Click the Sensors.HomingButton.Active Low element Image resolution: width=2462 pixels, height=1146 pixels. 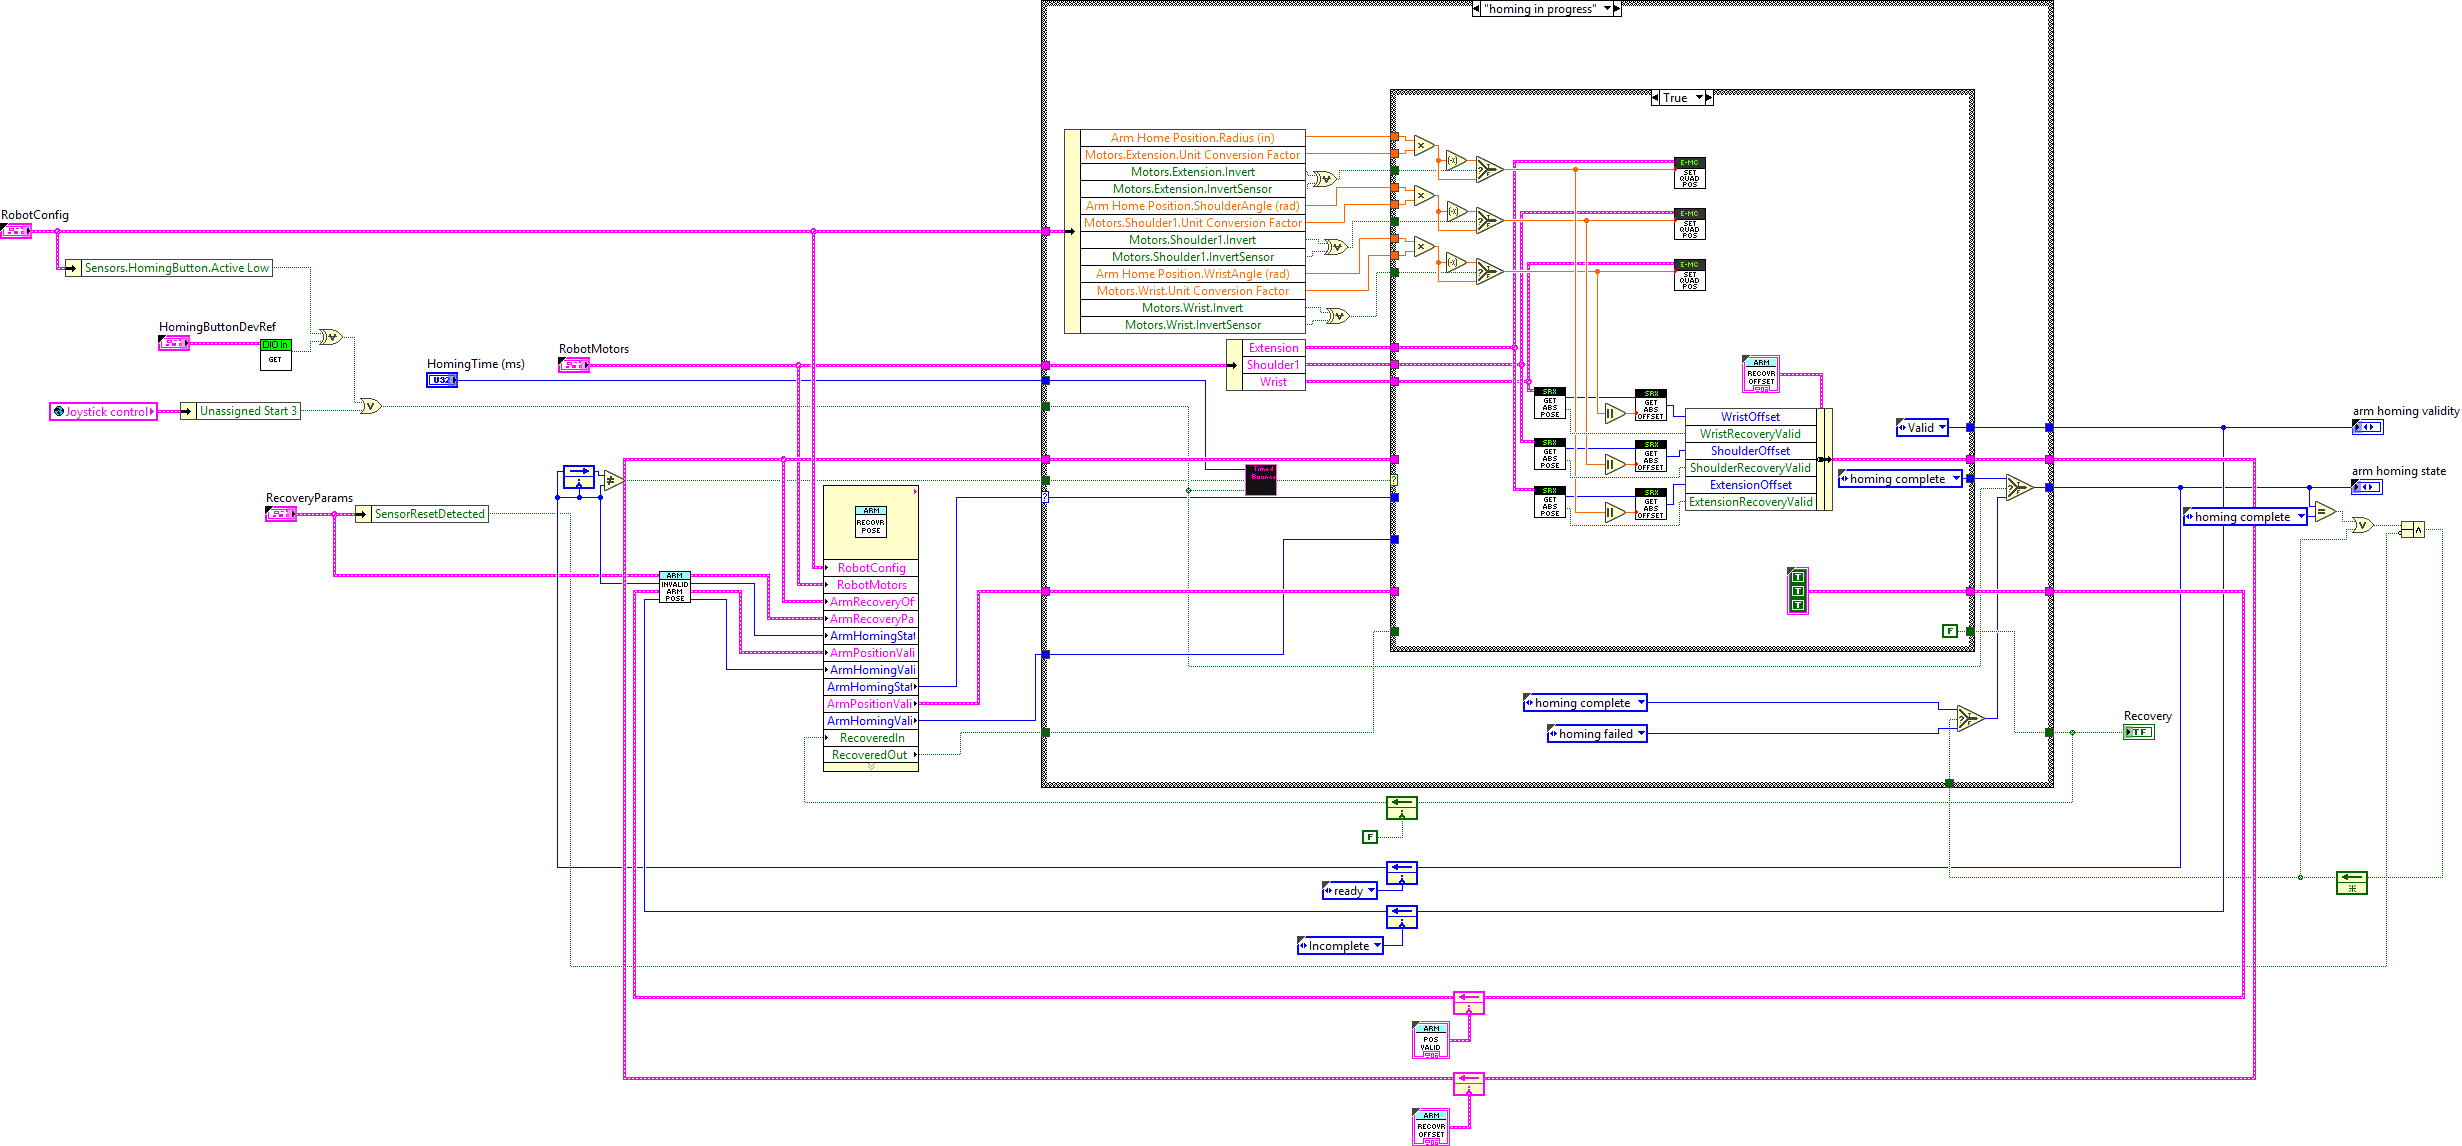tap(176, 268)
